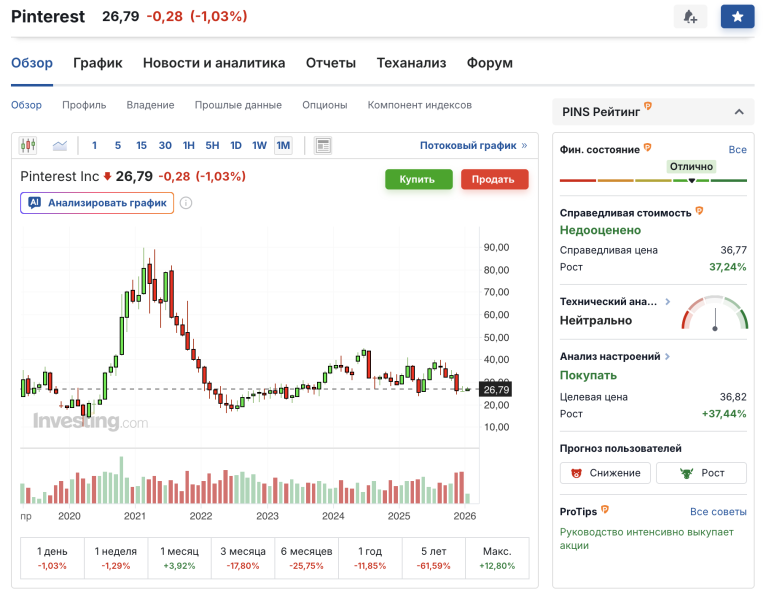Select the 1D chart interval
The width and height of the screenshot is (774, 600).
[x=236, y=146]
